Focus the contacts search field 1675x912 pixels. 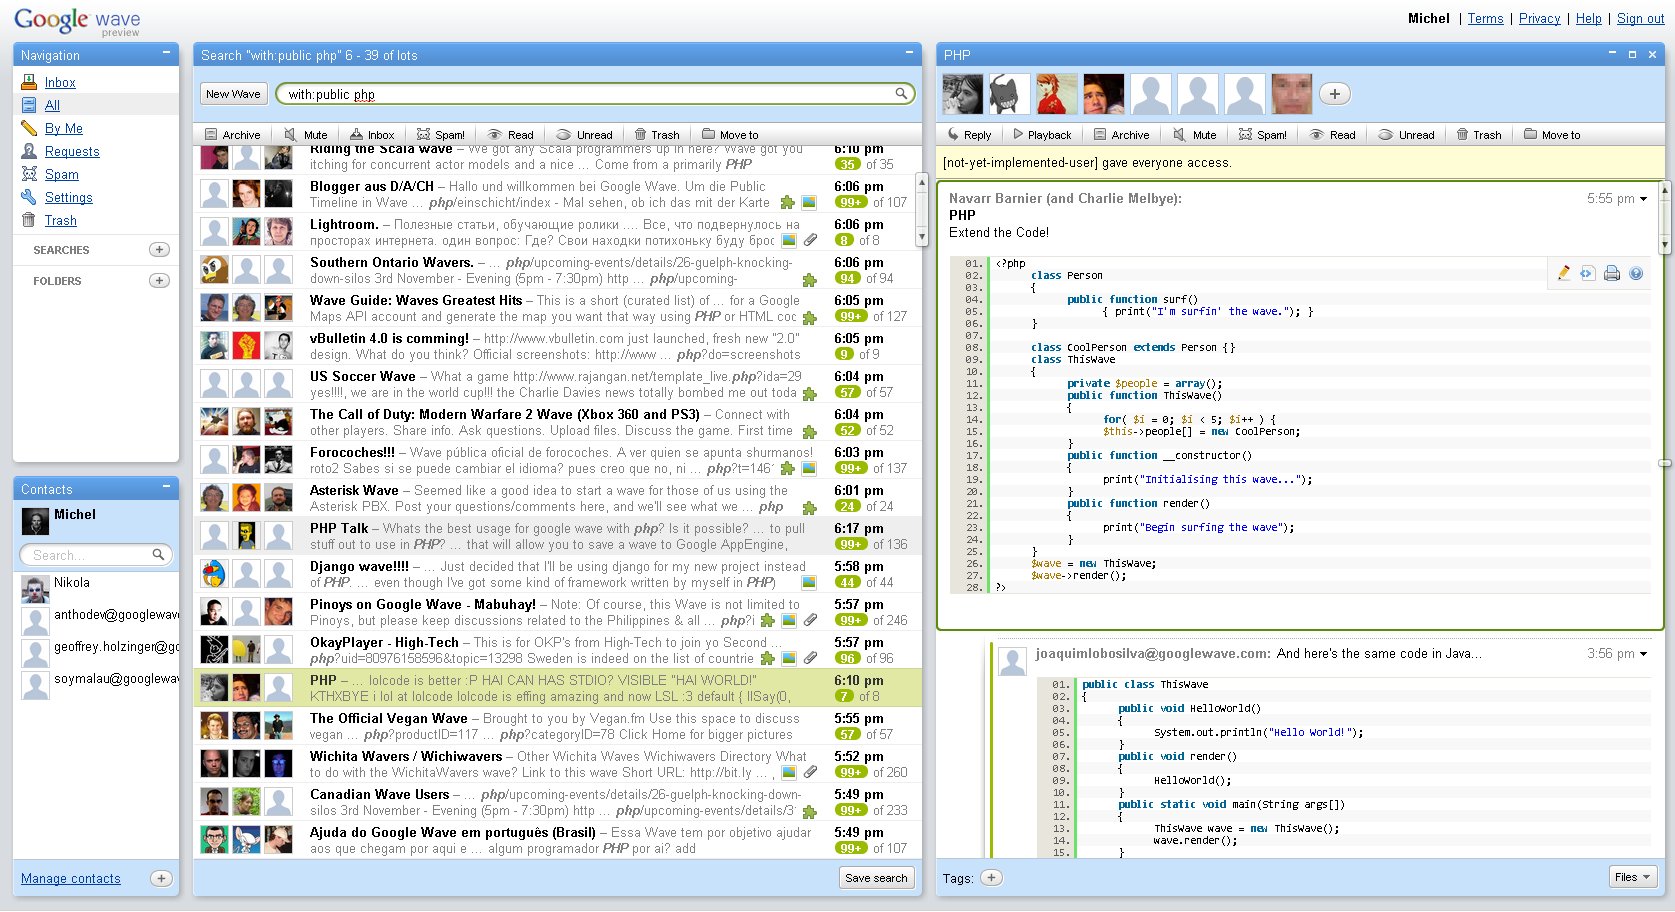[x=96, y=554]
